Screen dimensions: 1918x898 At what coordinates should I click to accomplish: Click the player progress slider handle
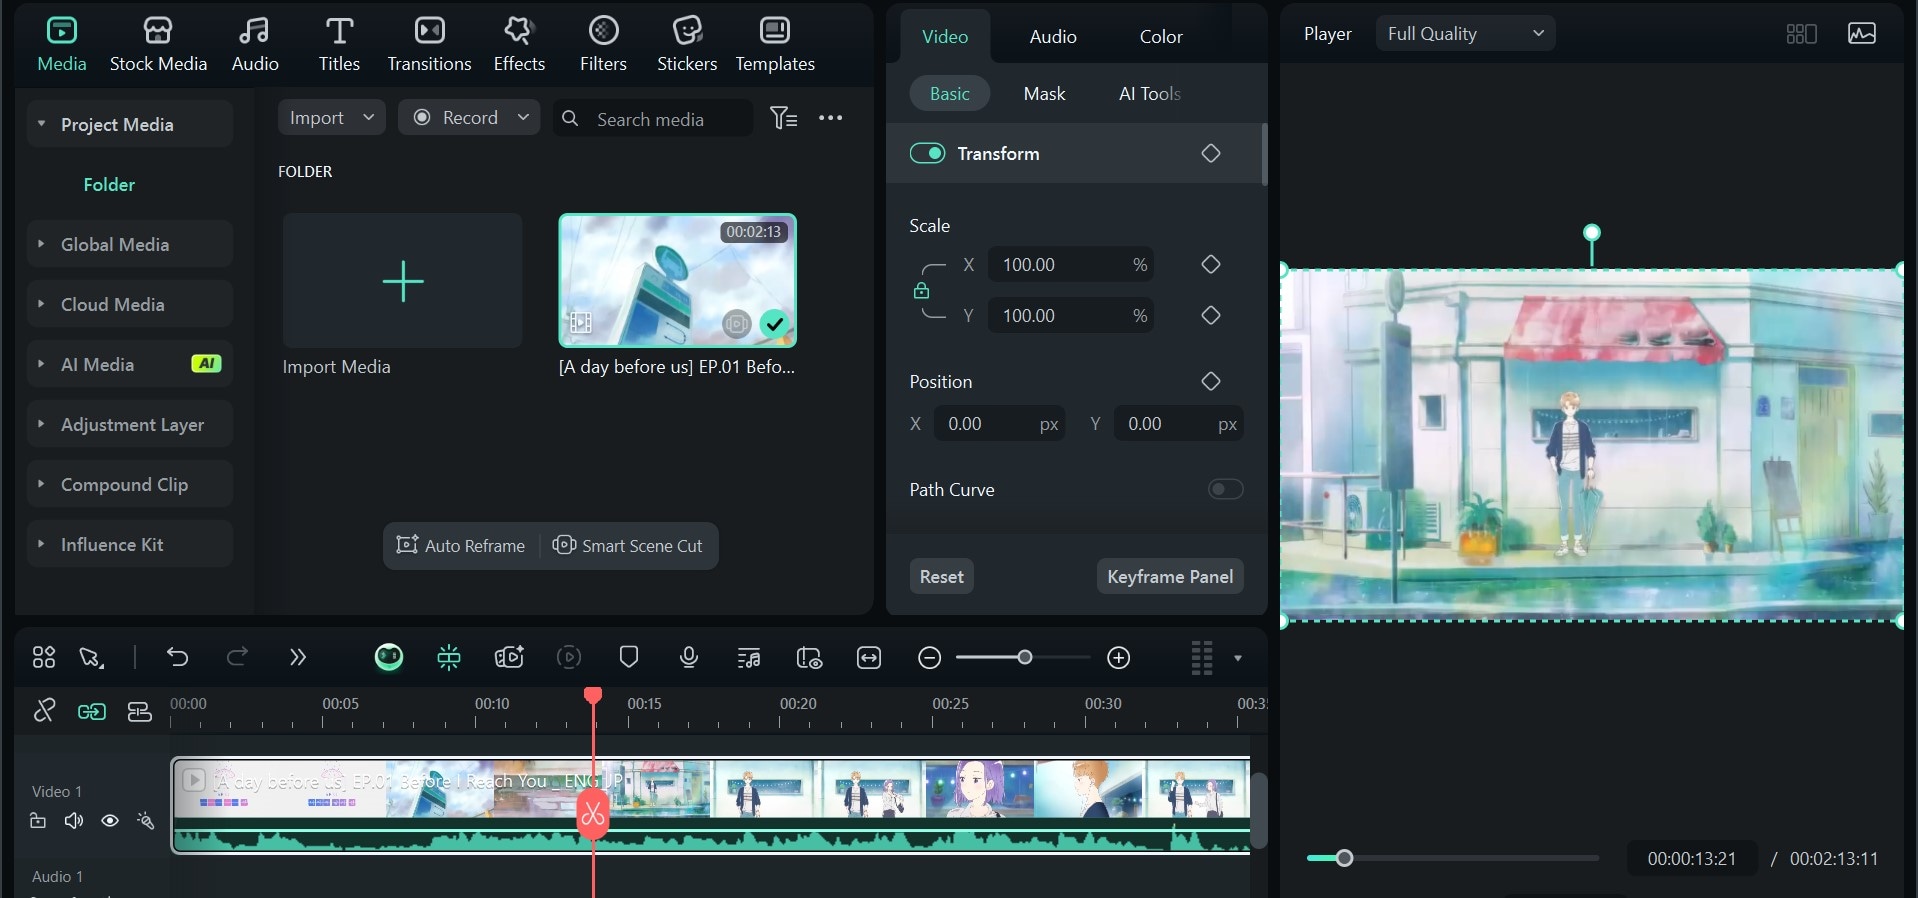click(x=1344, y=858)
